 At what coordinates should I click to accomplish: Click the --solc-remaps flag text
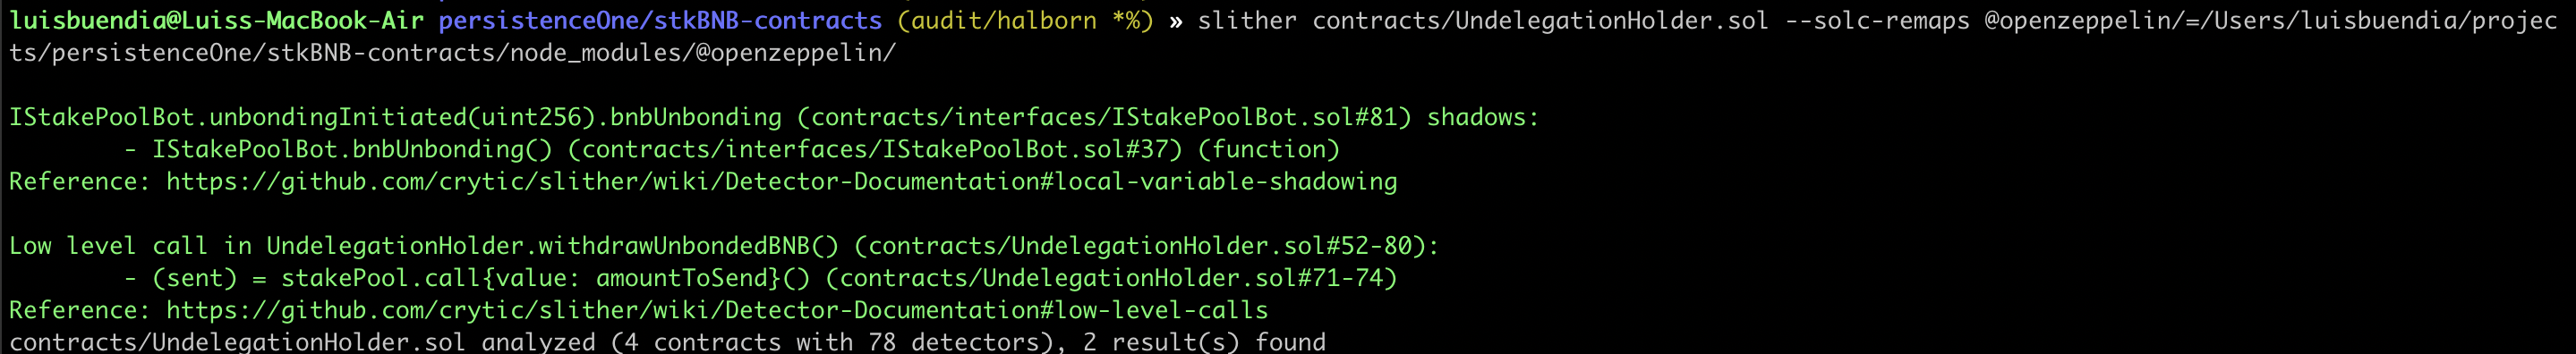click(x=1877, y=20)
